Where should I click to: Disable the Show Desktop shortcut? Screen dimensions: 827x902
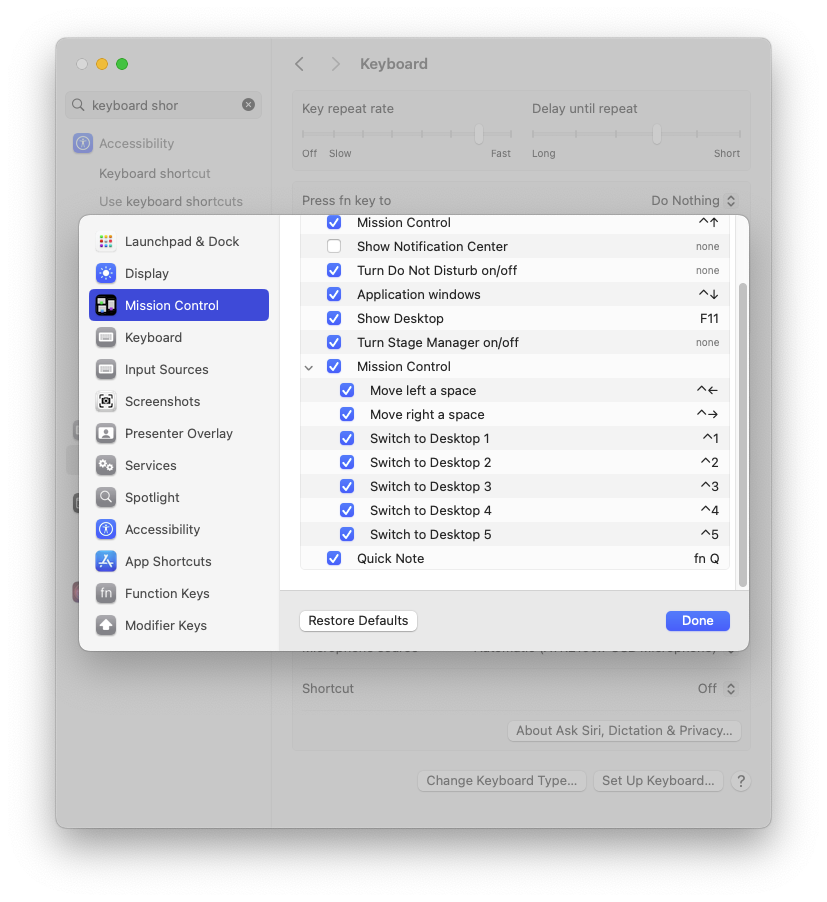[x=334, y=319]
